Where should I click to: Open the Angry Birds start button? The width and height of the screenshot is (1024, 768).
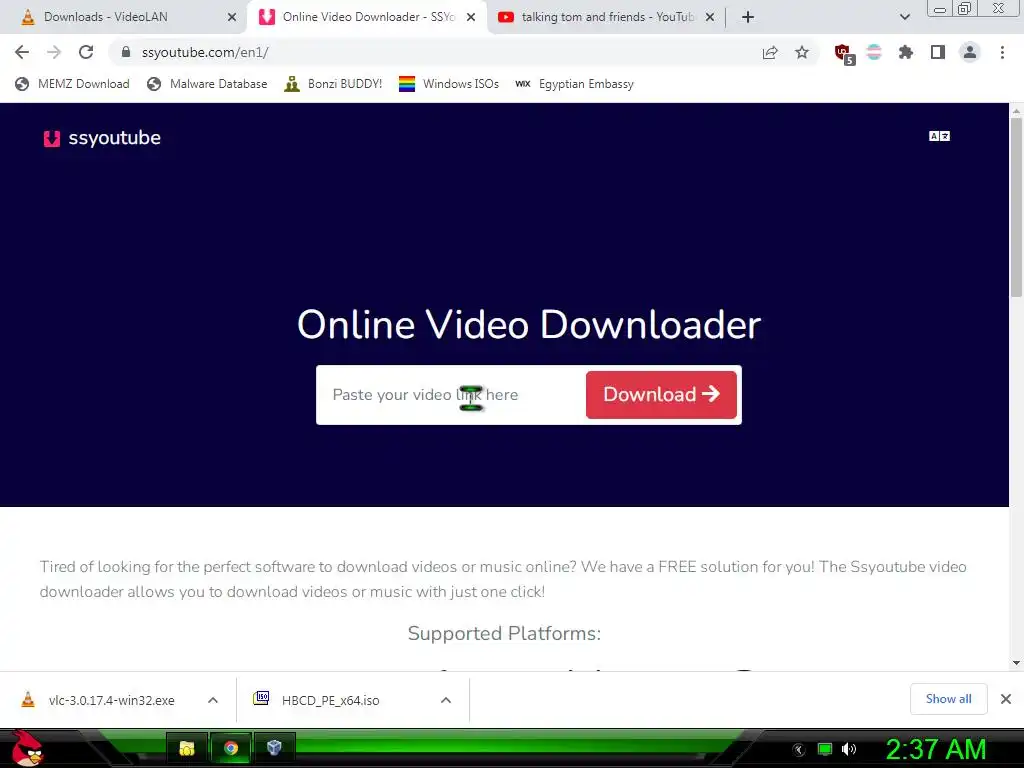[x=27, y=748]
